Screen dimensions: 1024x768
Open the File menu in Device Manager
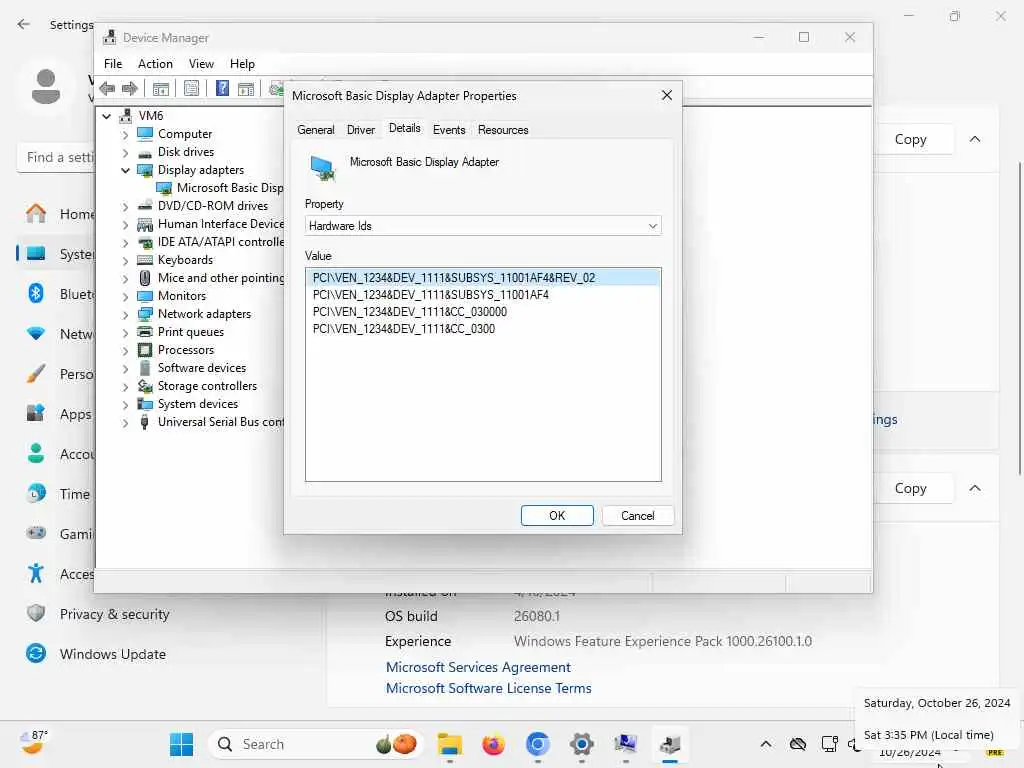pos(113,64)
